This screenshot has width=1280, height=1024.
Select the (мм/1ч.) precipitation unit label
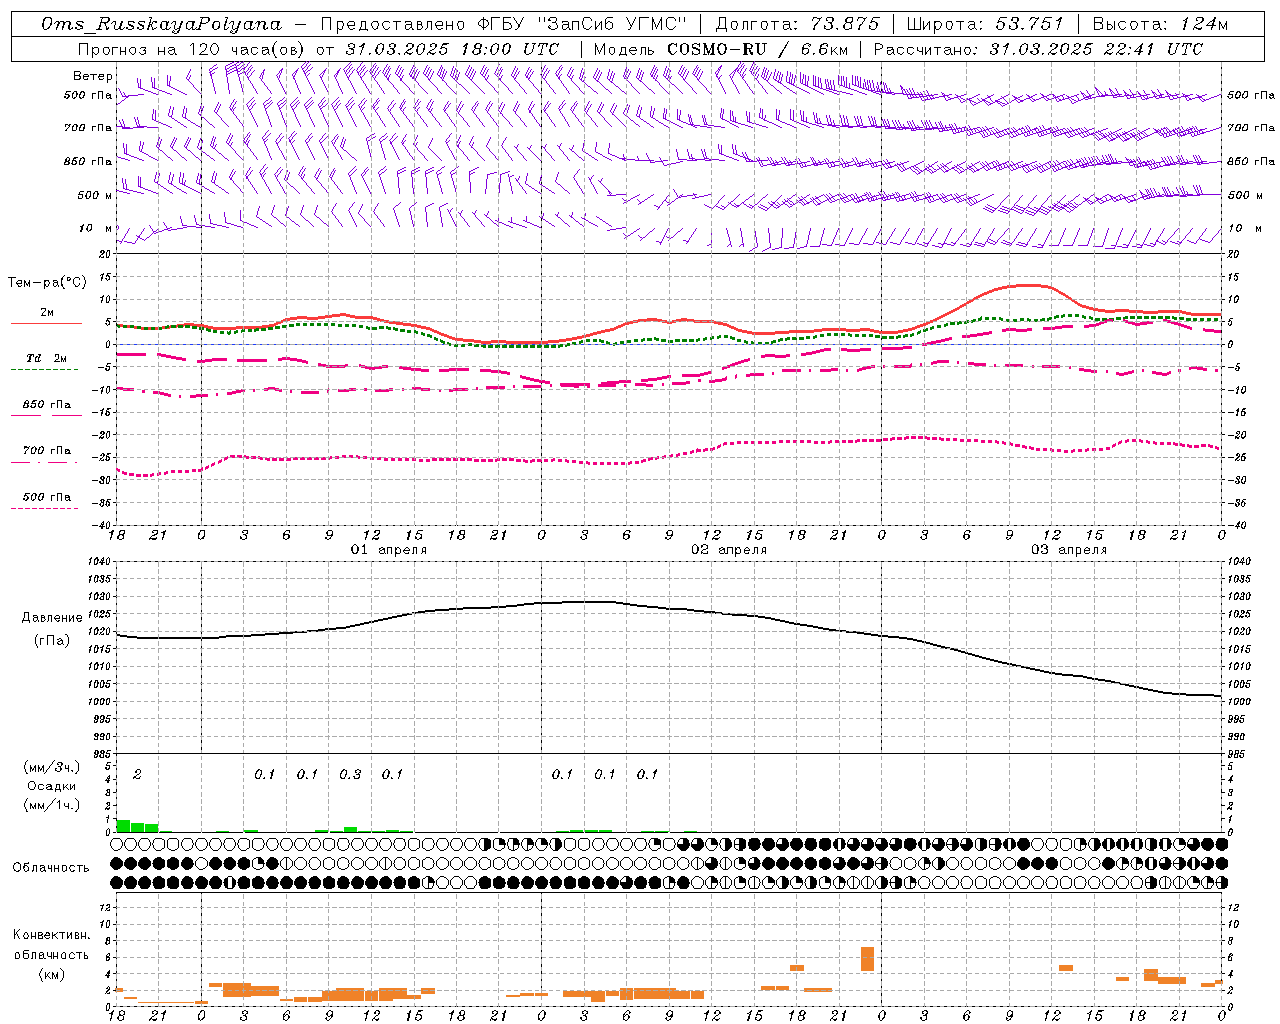tap(50, 805)
